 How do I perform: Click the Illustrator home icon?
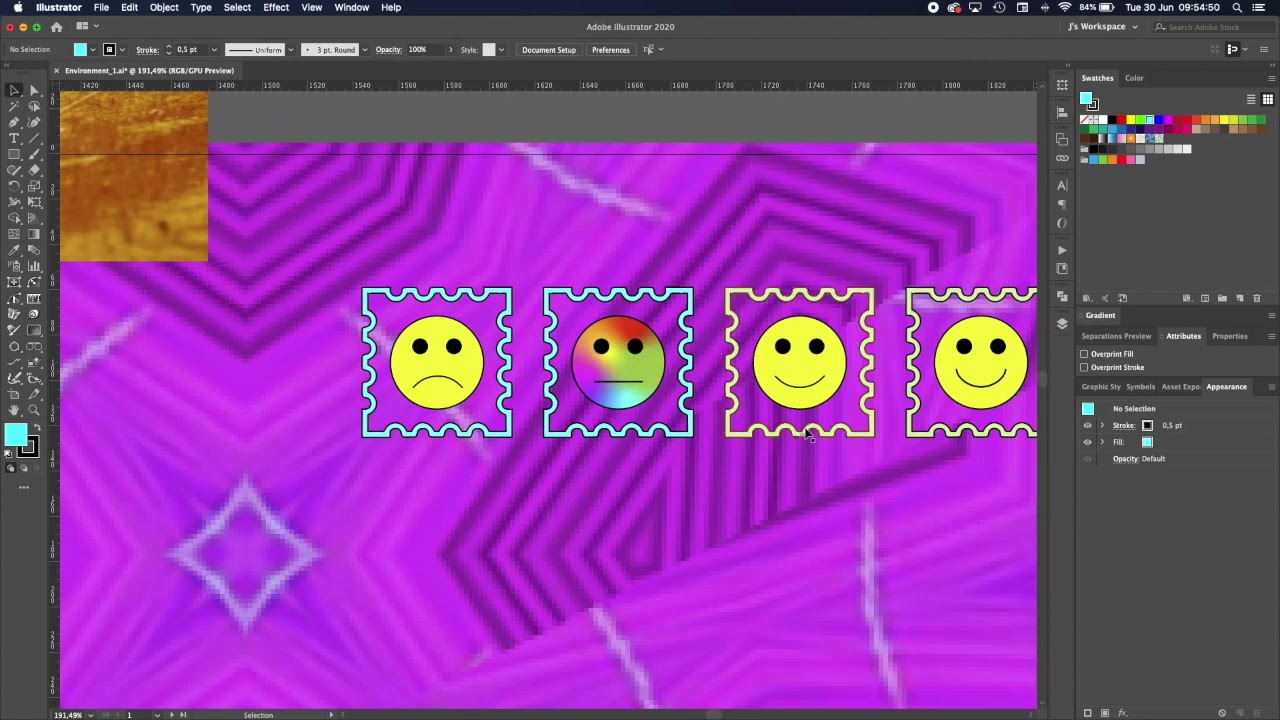56,27
